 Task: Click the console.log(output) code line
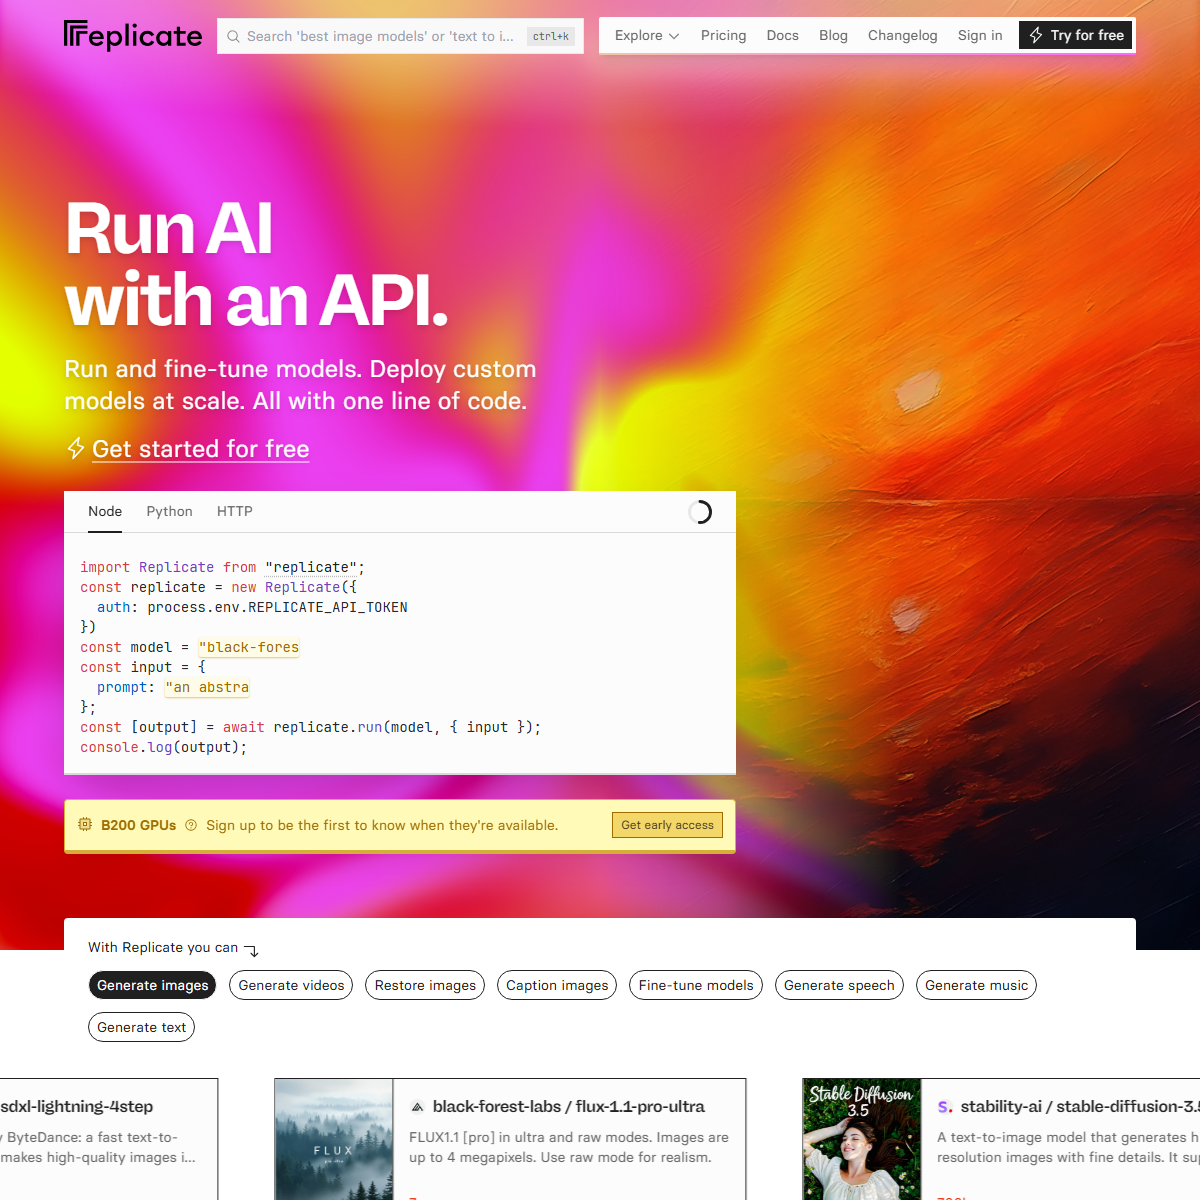point(164,747)
